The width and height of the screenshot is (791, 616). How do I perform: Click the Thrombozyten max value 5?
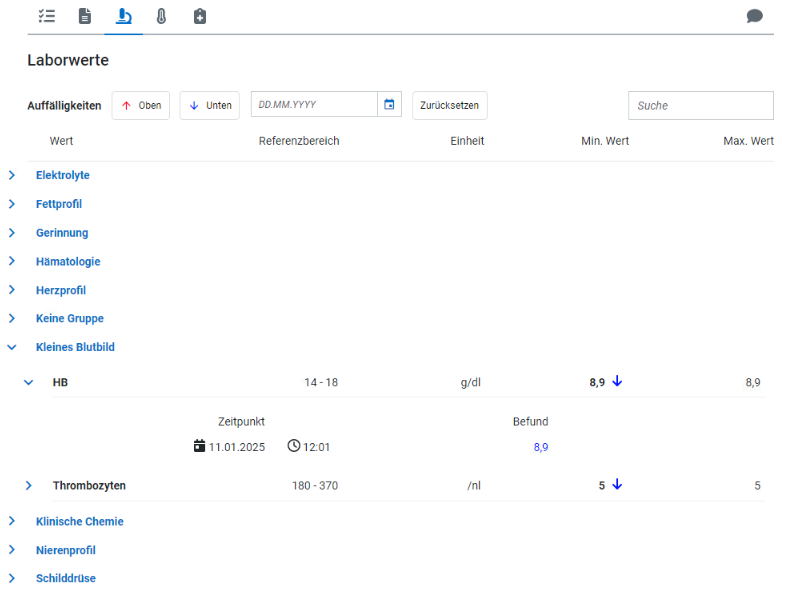tap(757, 485)
